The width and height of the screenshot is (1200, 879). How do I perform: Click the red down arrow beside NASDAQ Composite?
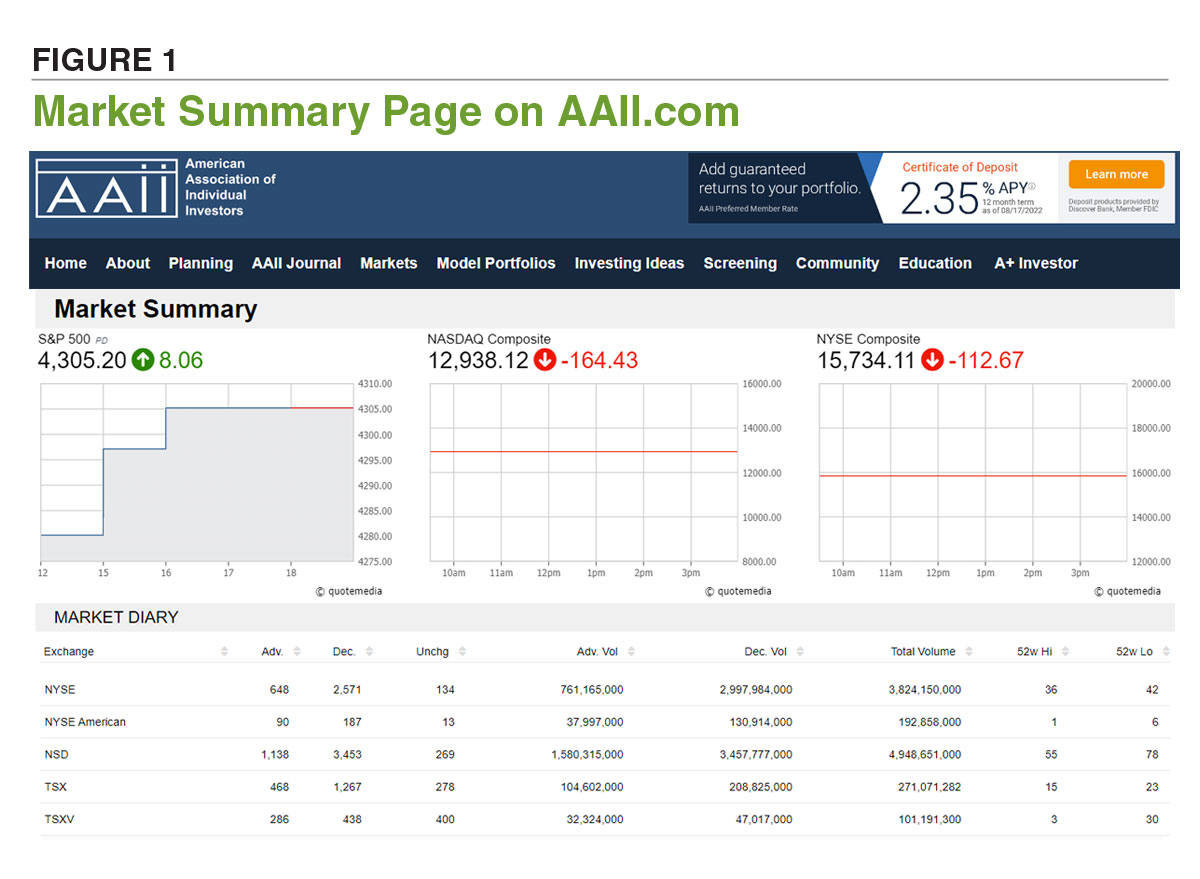545,361
